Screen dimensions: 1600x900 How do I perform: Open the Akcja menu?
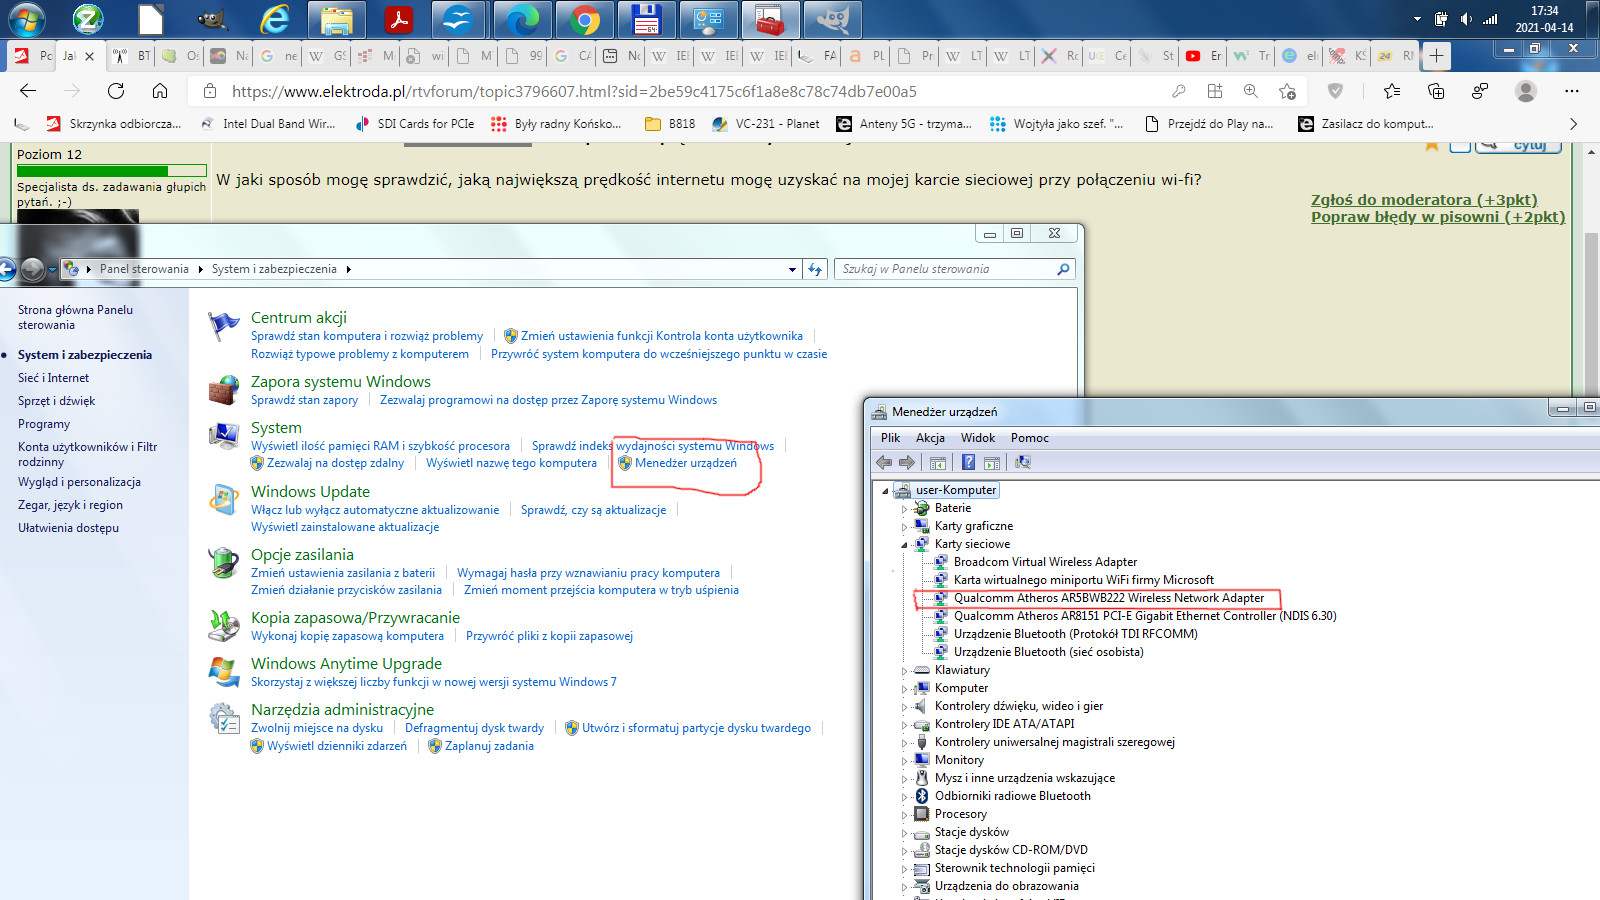point(930,438)
